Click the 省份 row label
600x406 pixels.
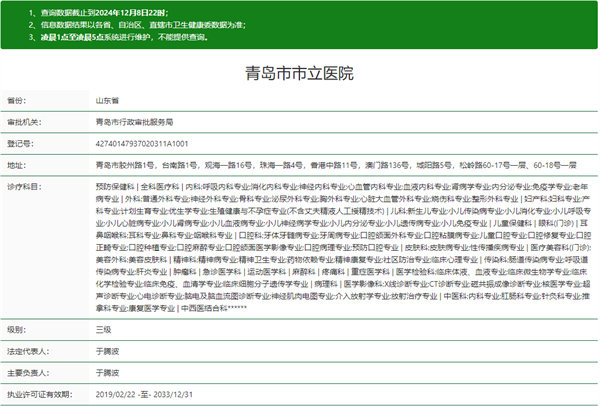17,101
